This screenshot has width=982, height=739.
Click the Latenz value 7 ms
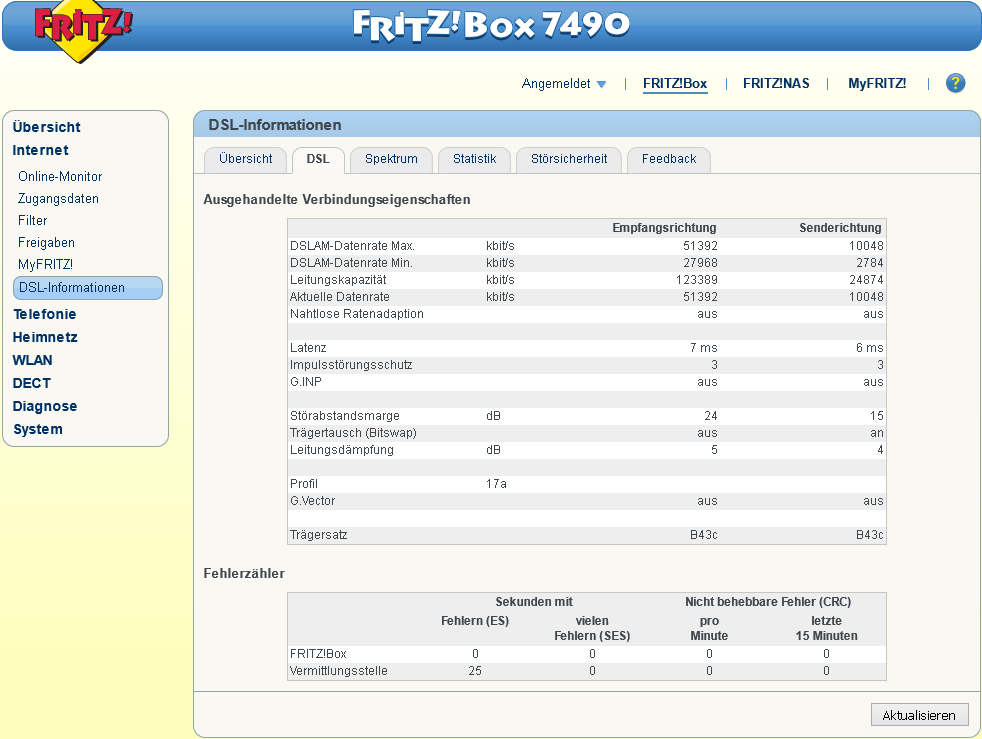[703, 348]
